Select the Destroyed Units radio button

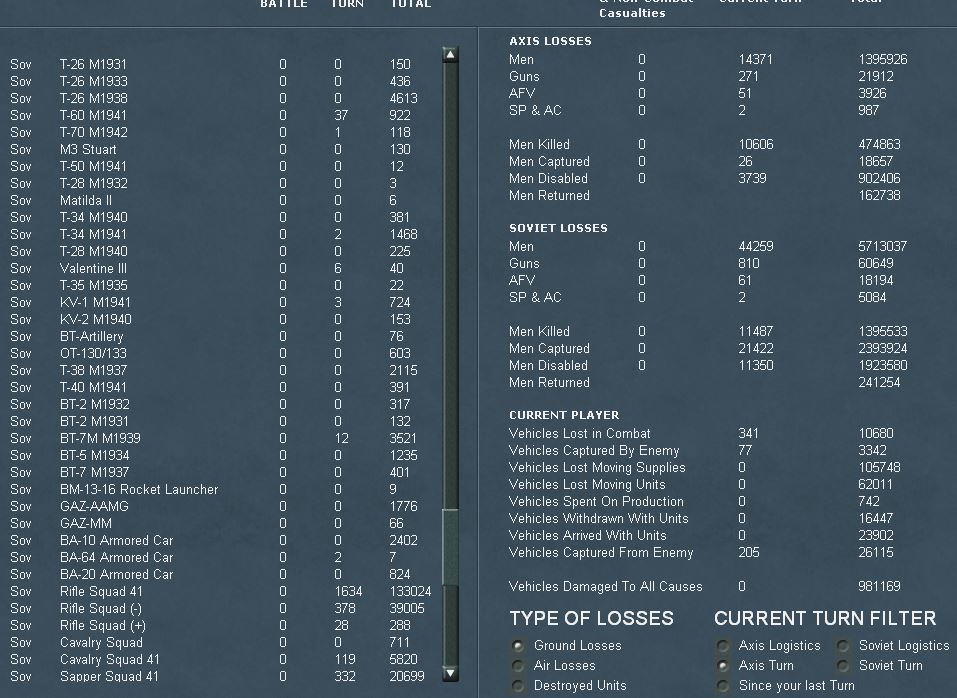518,686
